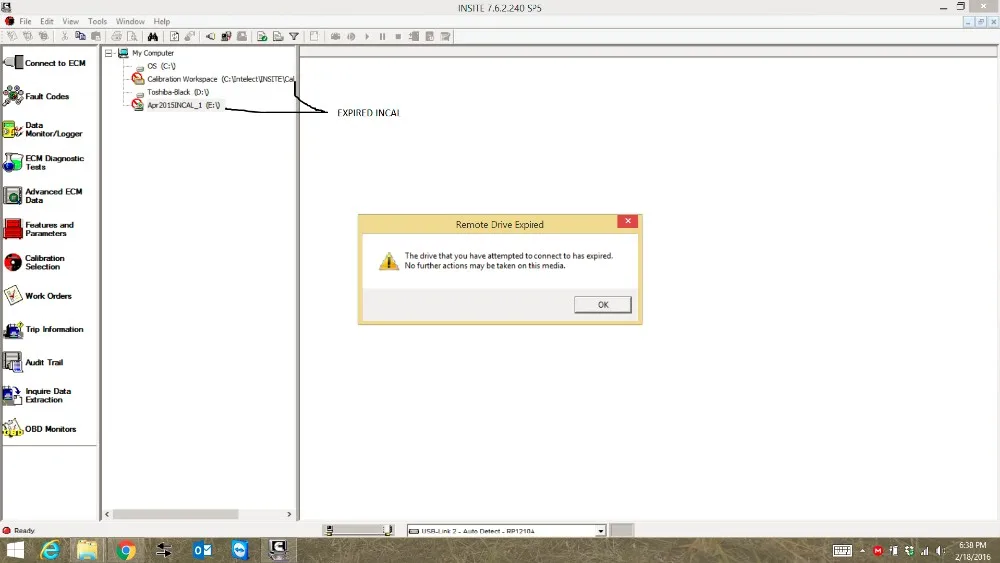
Task: Select the Toshiba-Black (D:) drive
Action: [178, 92]
